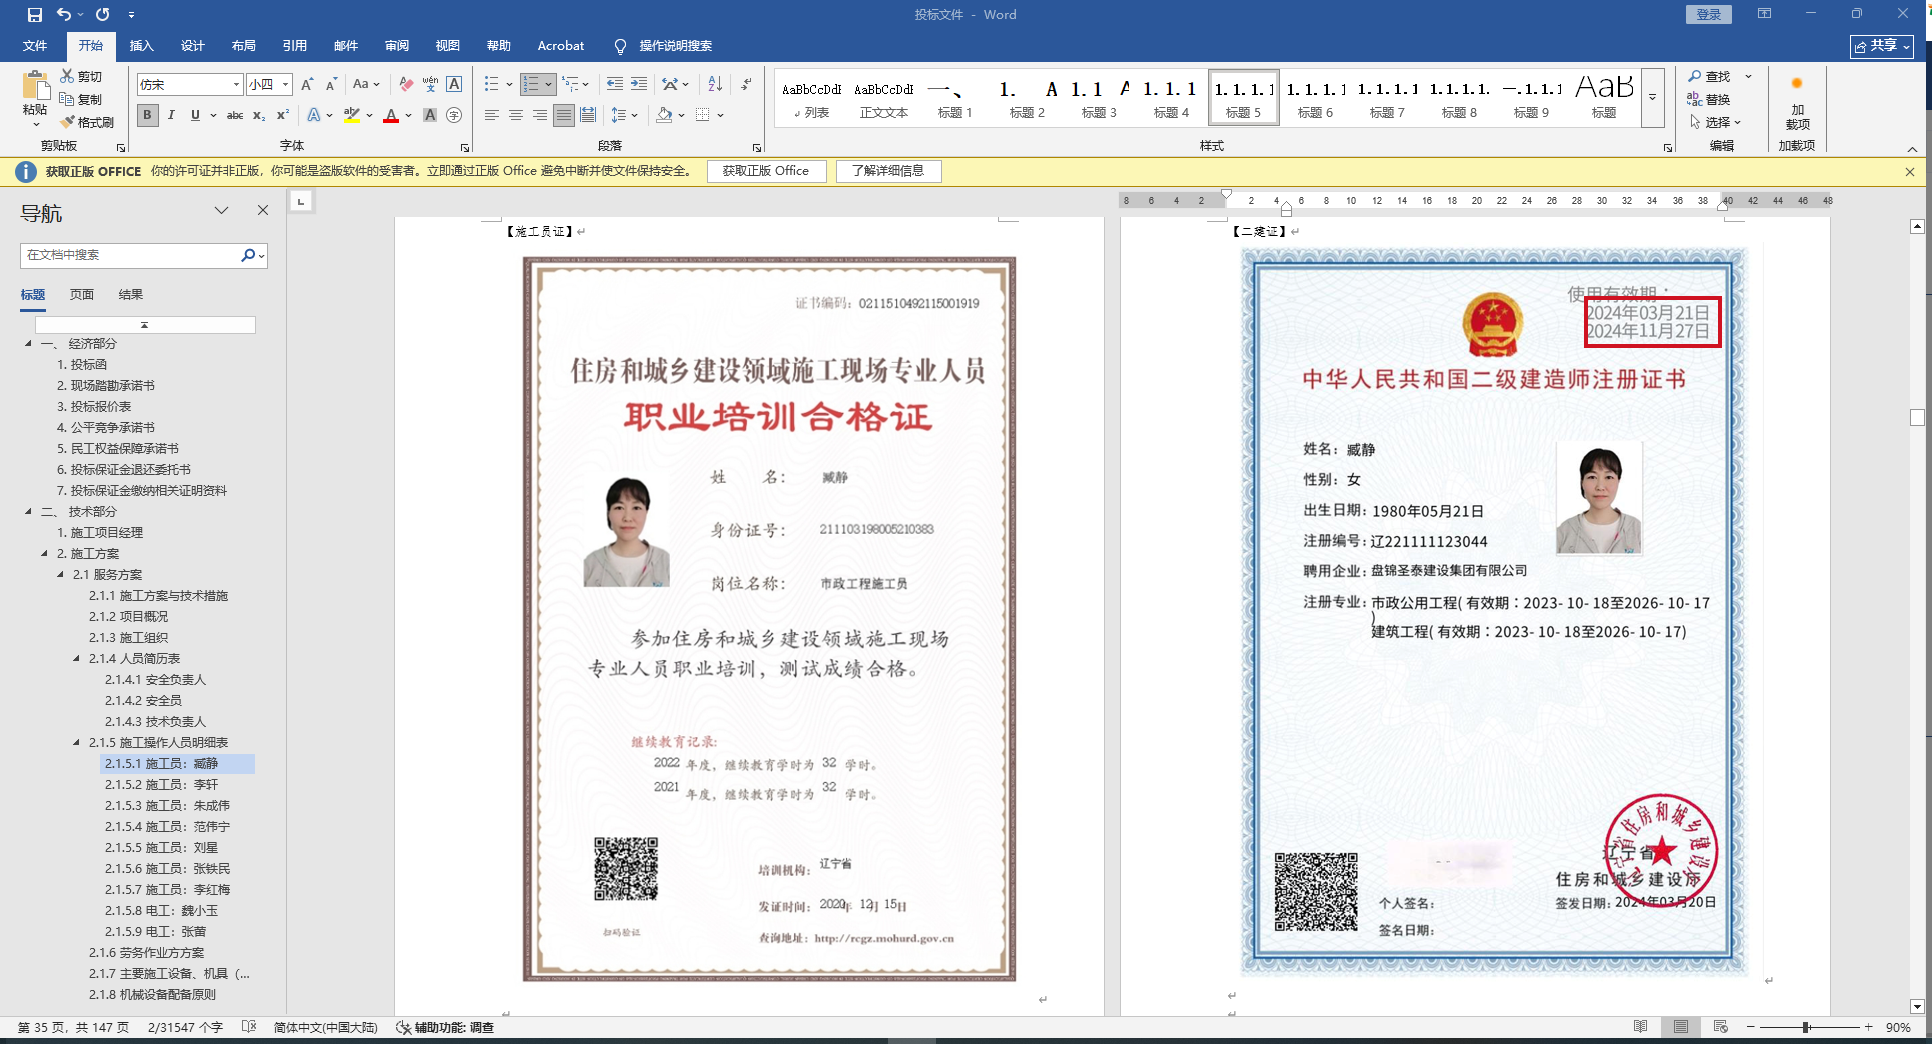Toggle Italic formatting
This screenshot has height=1044, width=1932.
coord(171,115)
